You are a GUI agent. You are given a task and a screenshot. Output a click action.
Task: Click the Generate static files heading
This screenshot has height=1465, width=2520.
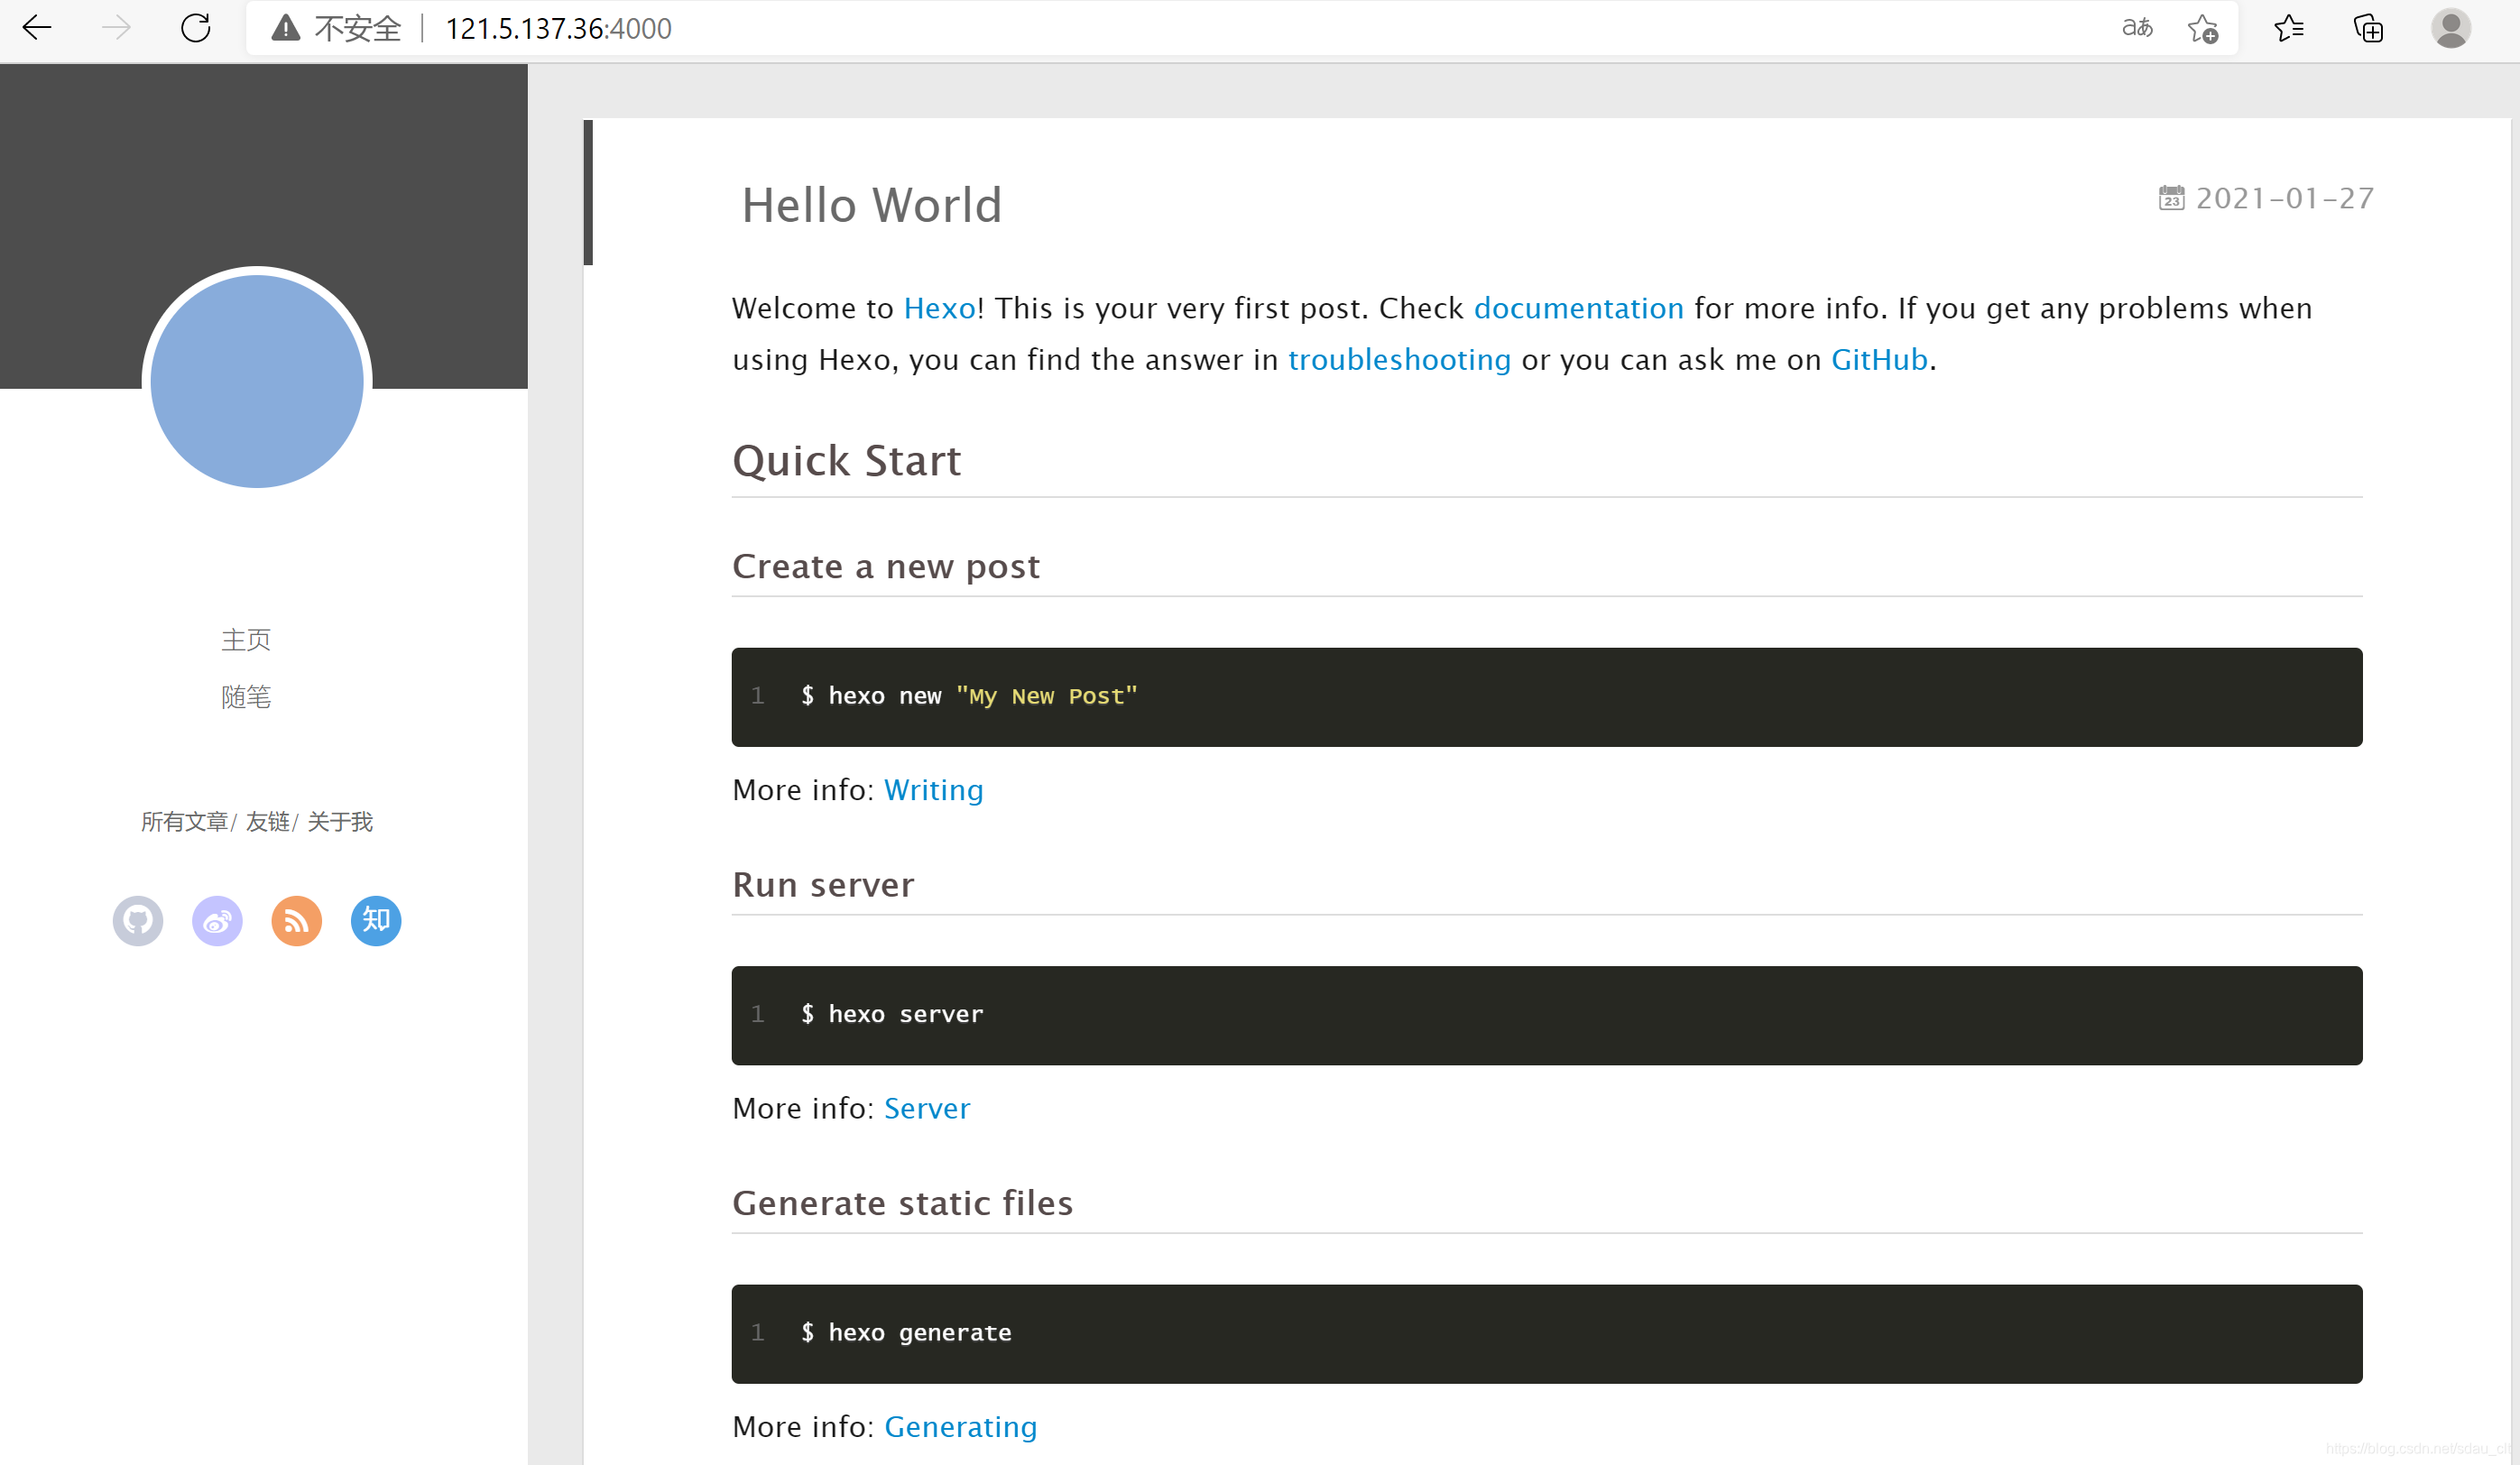[x=902, y=1203]
